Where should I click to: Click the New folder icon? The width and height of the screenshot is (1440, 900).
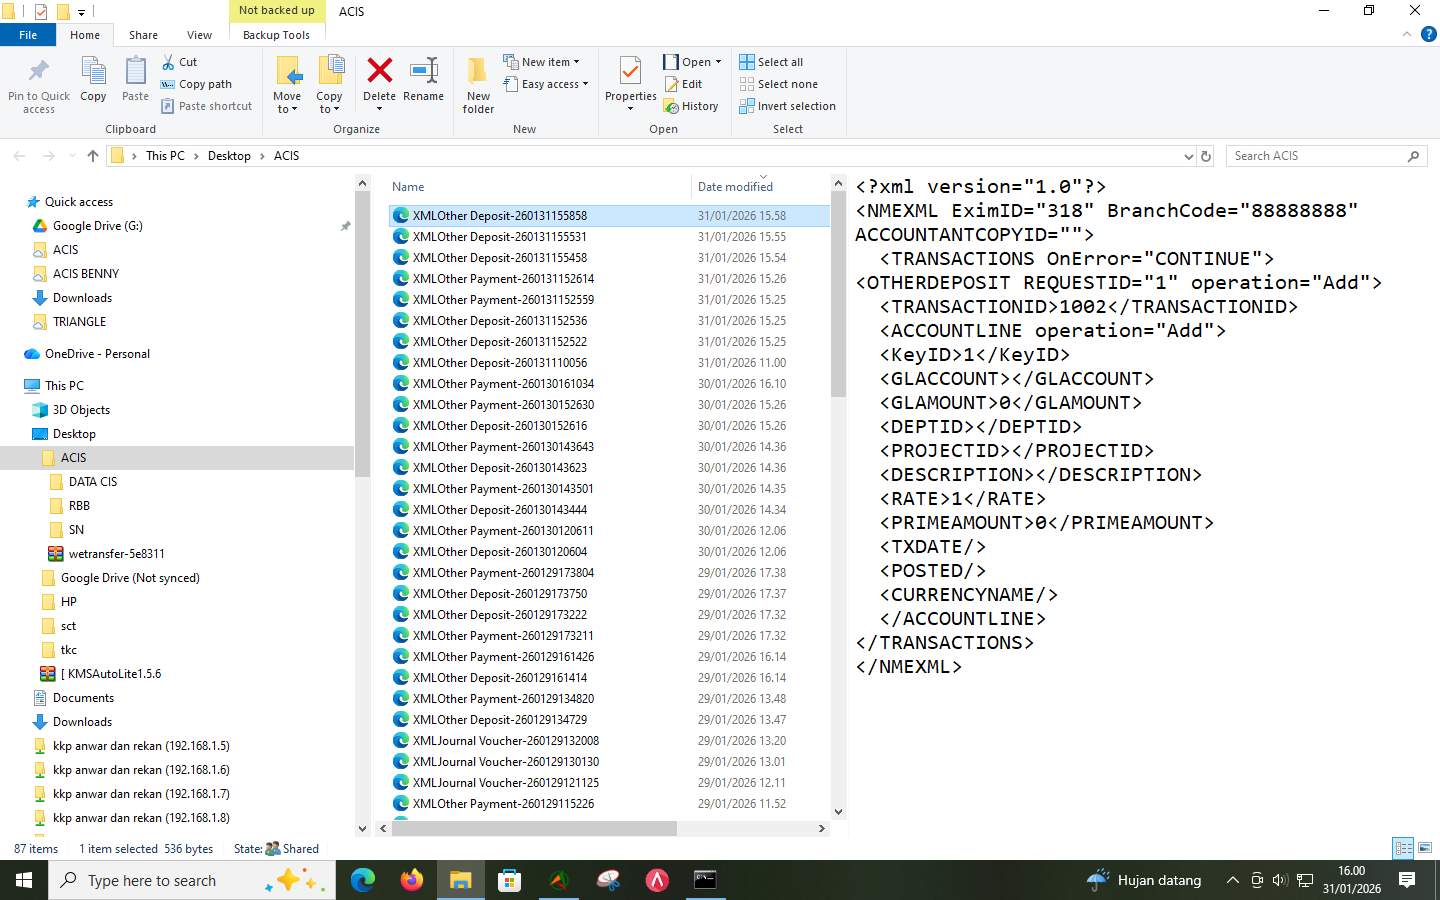[477, 83]
